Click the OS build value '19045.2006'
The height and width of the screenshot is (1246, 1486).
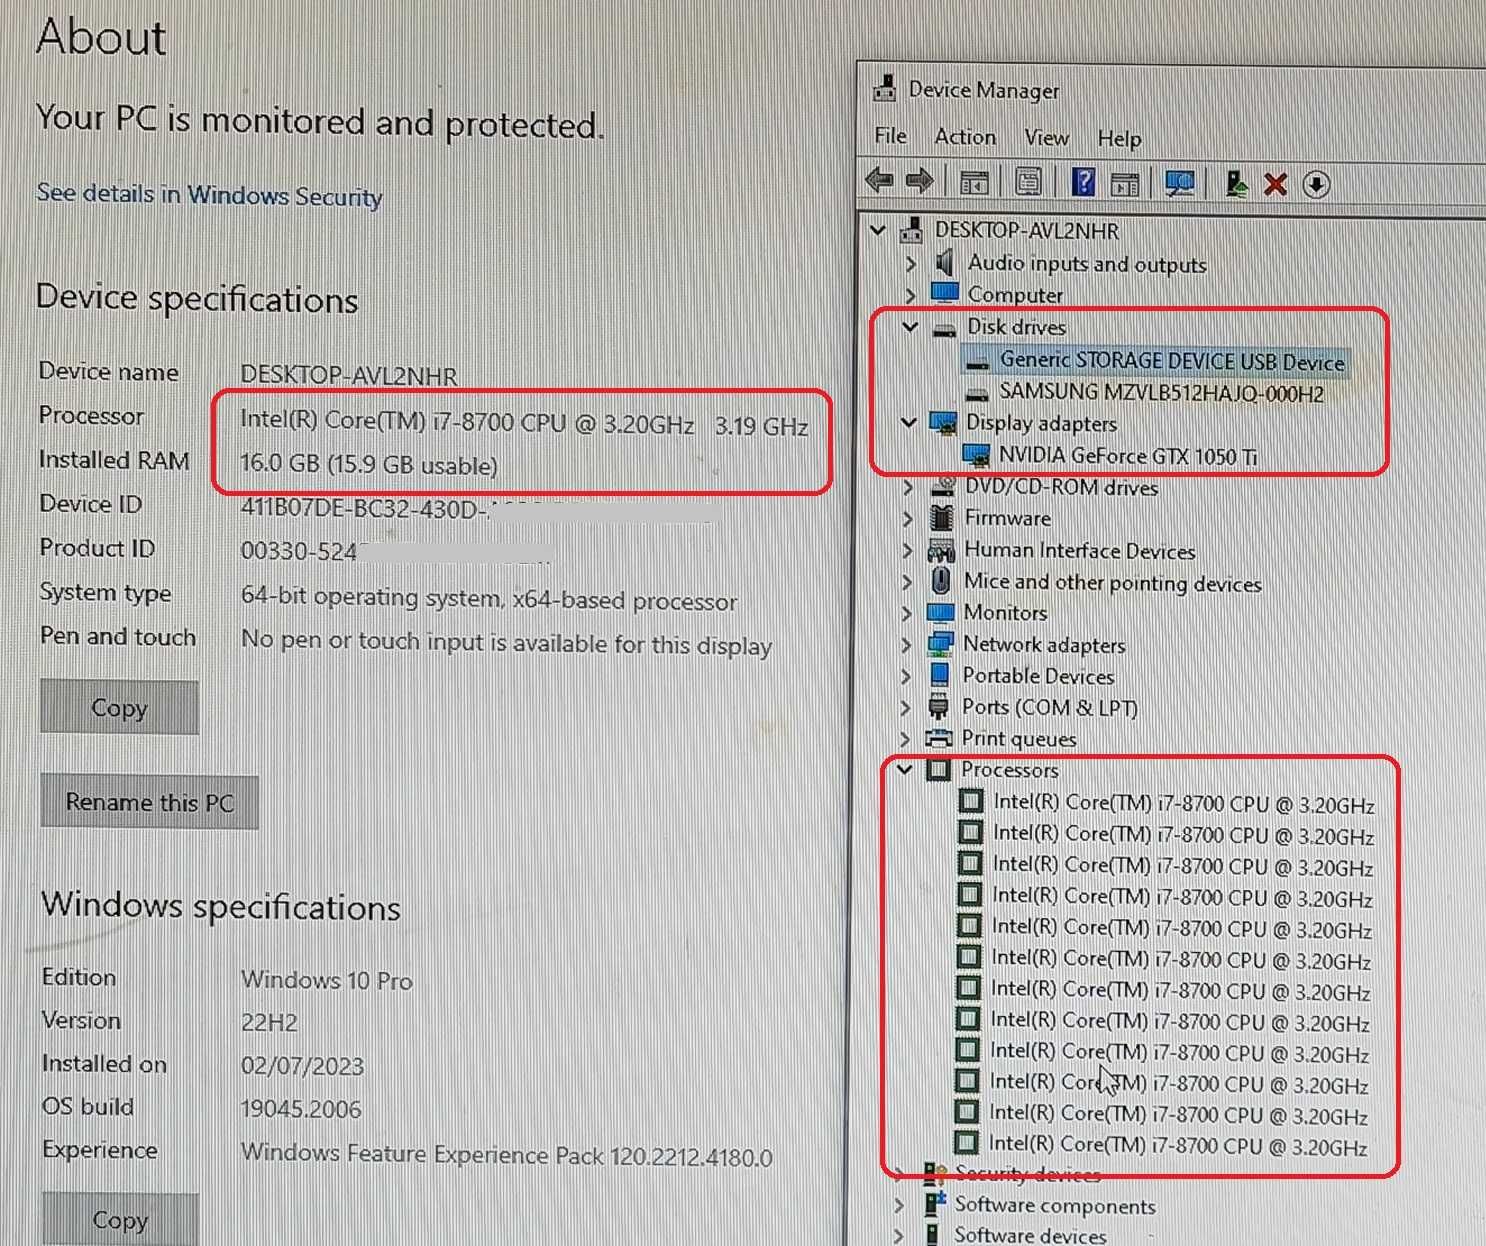[301, 1108]
